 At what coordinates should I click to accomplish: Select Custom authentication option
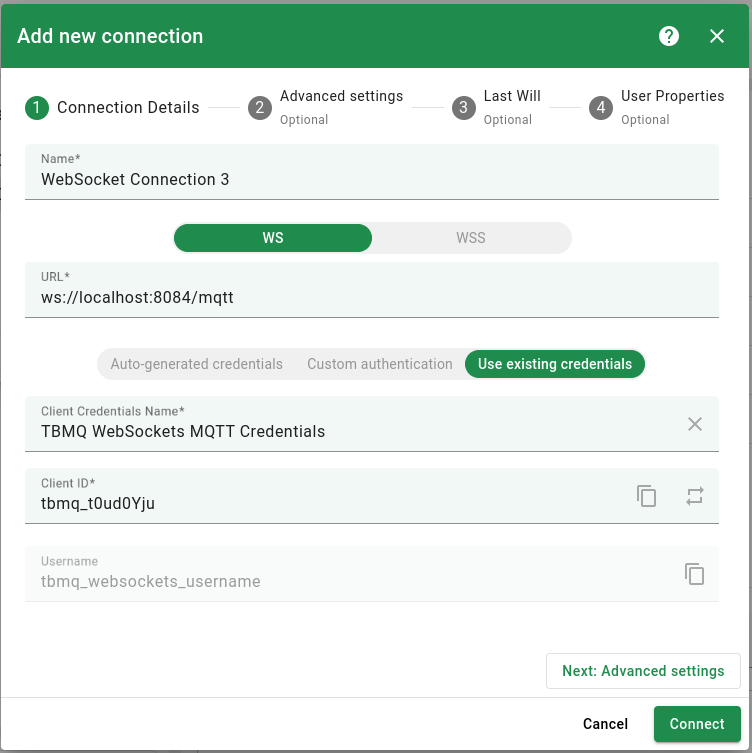coord(379,364)
